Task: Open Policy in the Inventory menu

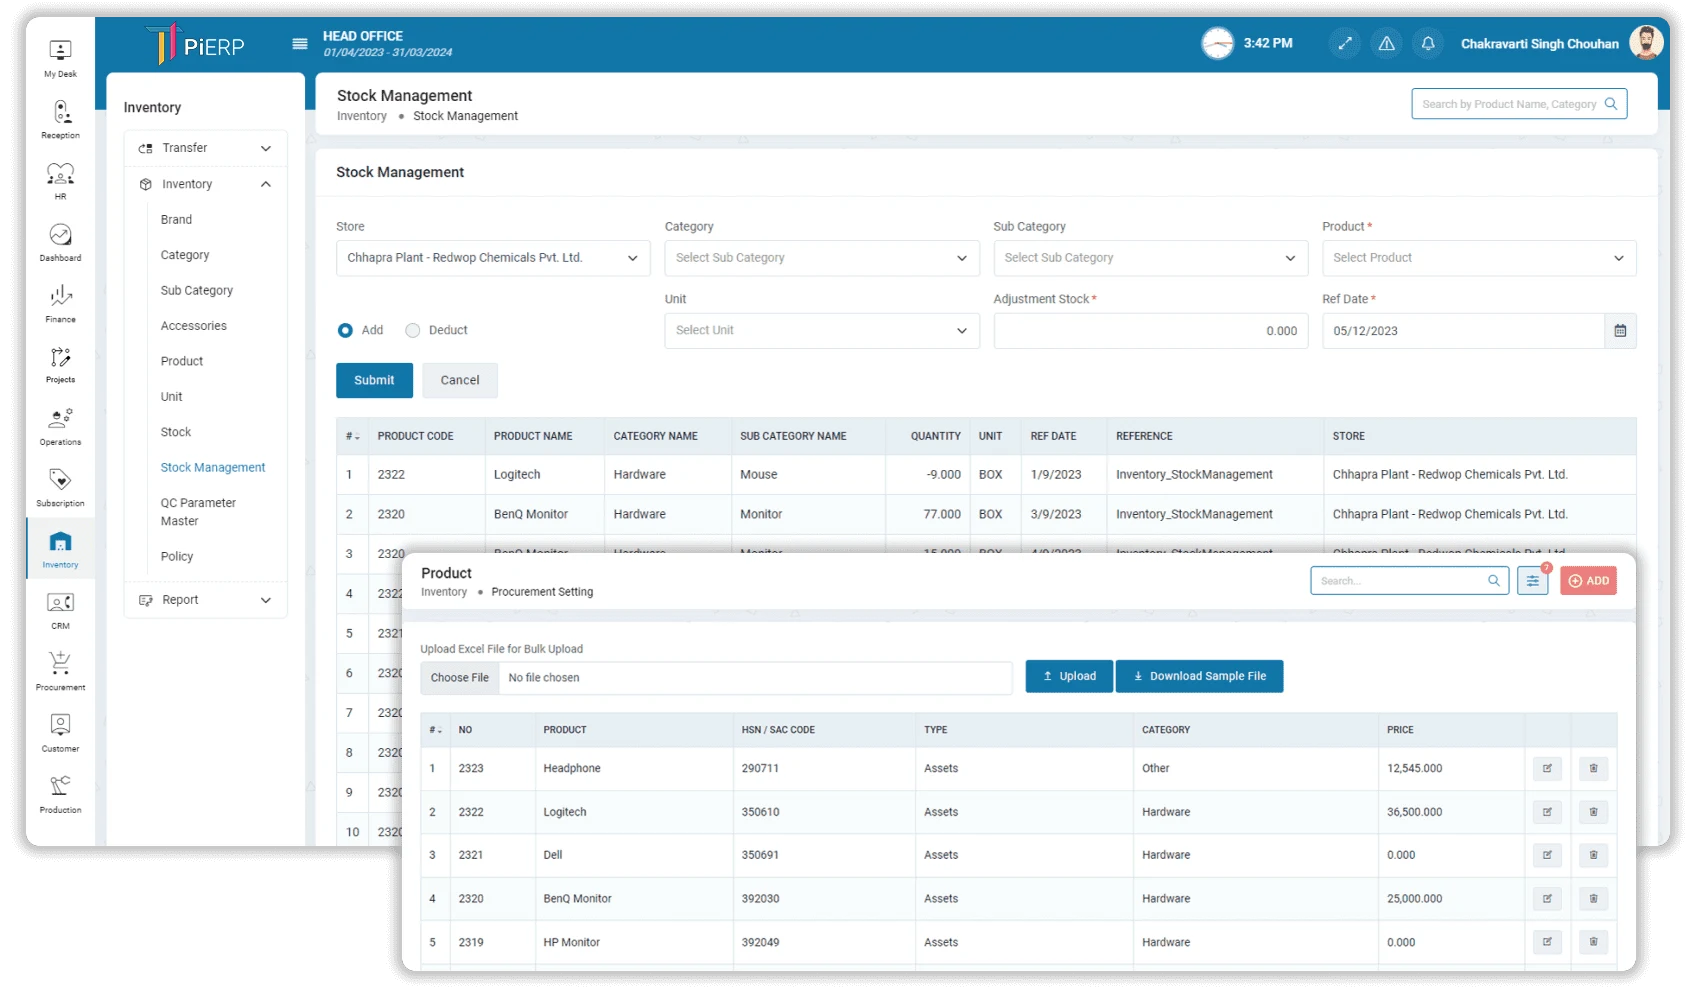Action: tap(177, 557)
